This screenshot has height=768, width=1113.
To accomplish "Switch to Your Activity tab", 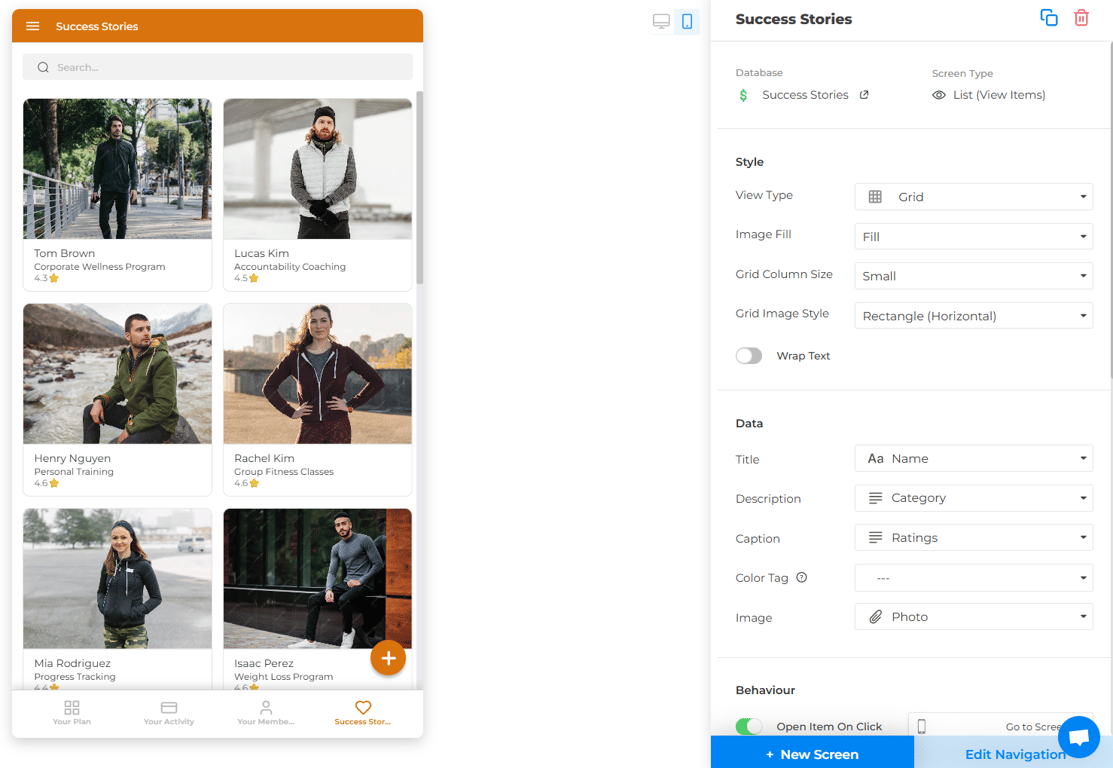I will pos(169,713).
